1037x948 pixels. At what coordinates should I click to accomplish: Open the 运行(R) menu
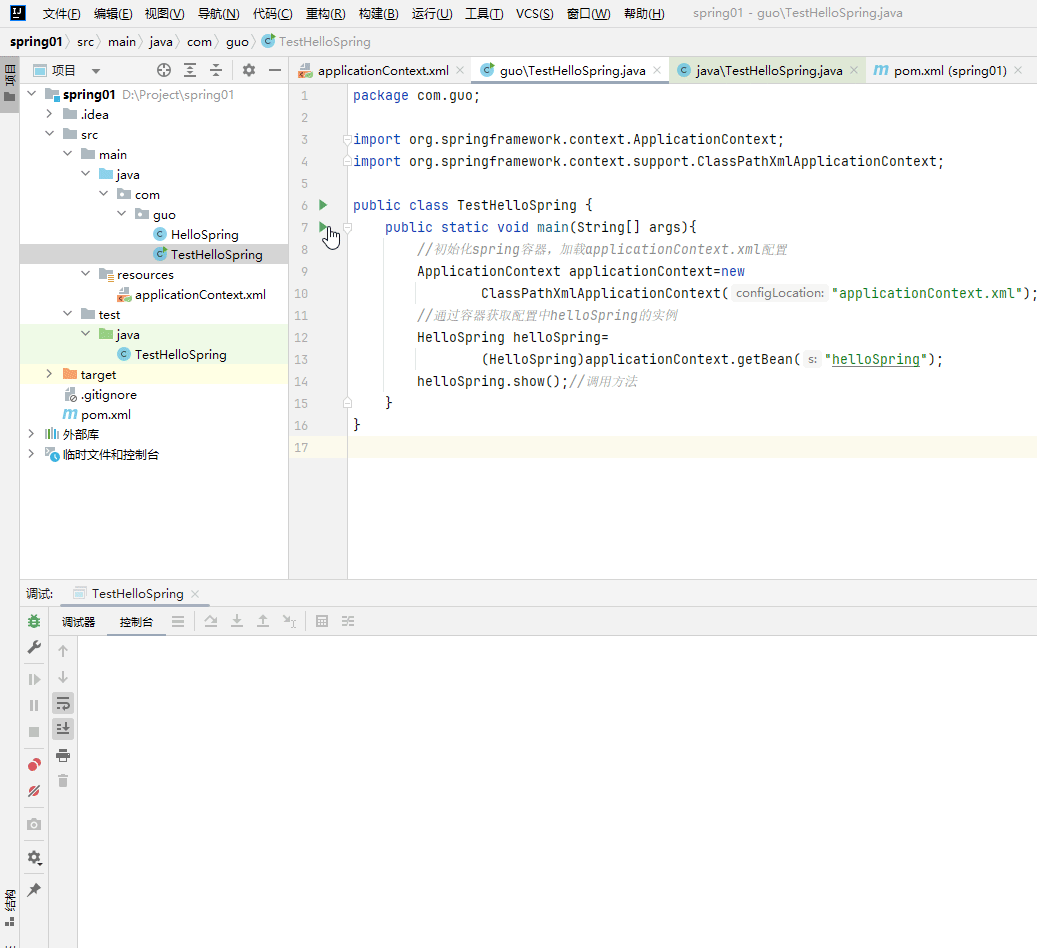(x=431, y=14)
